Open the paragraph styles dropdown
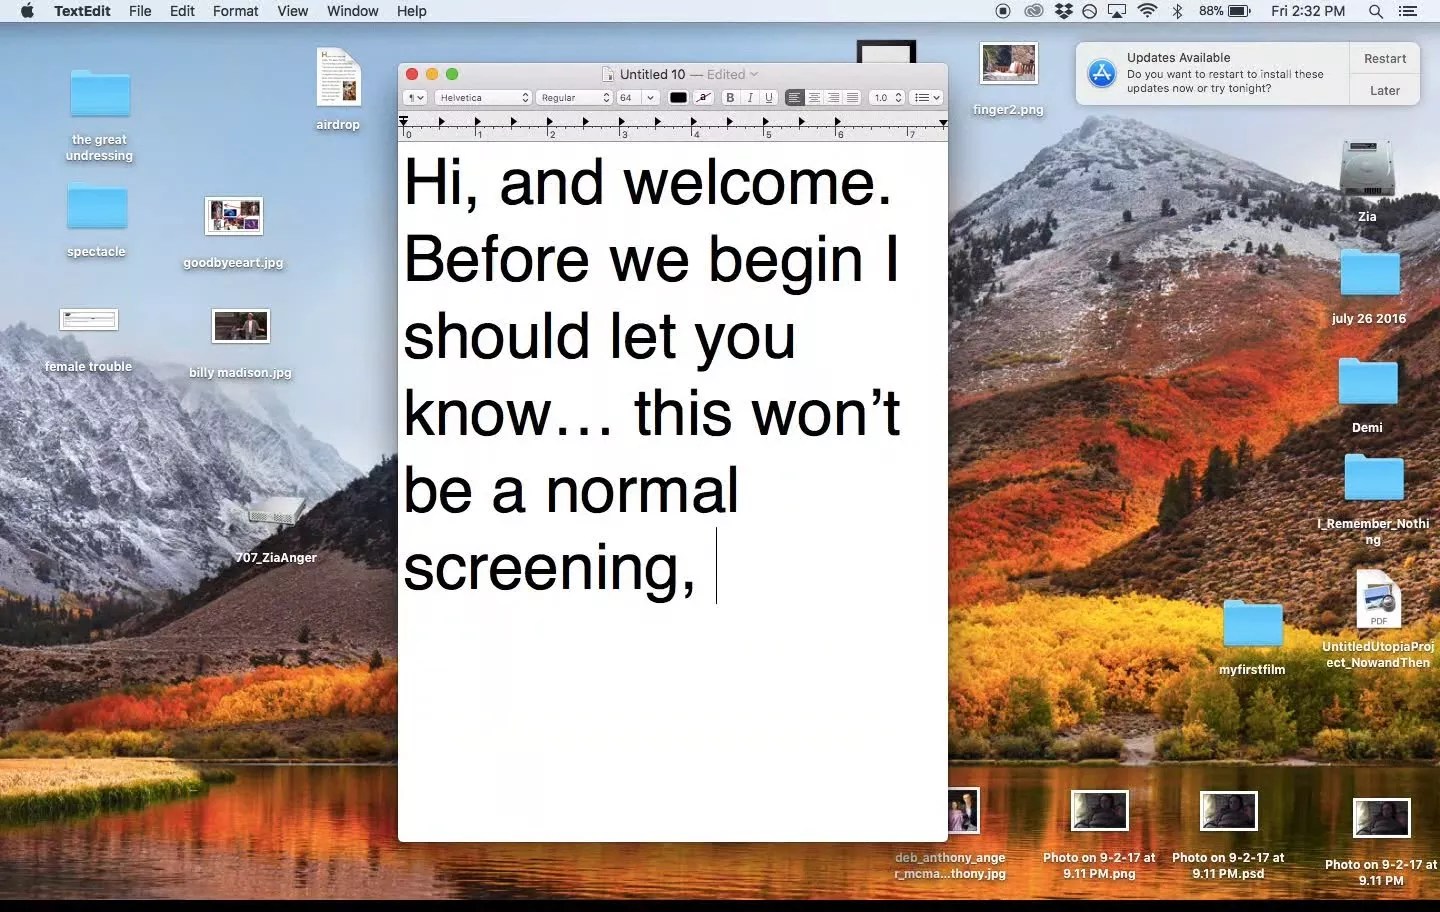1440x912 pixels. [x=415, y=98]
